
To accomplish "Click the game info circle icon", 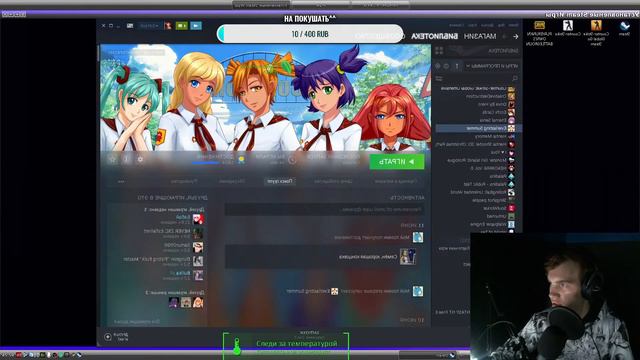I will [126, 160].
